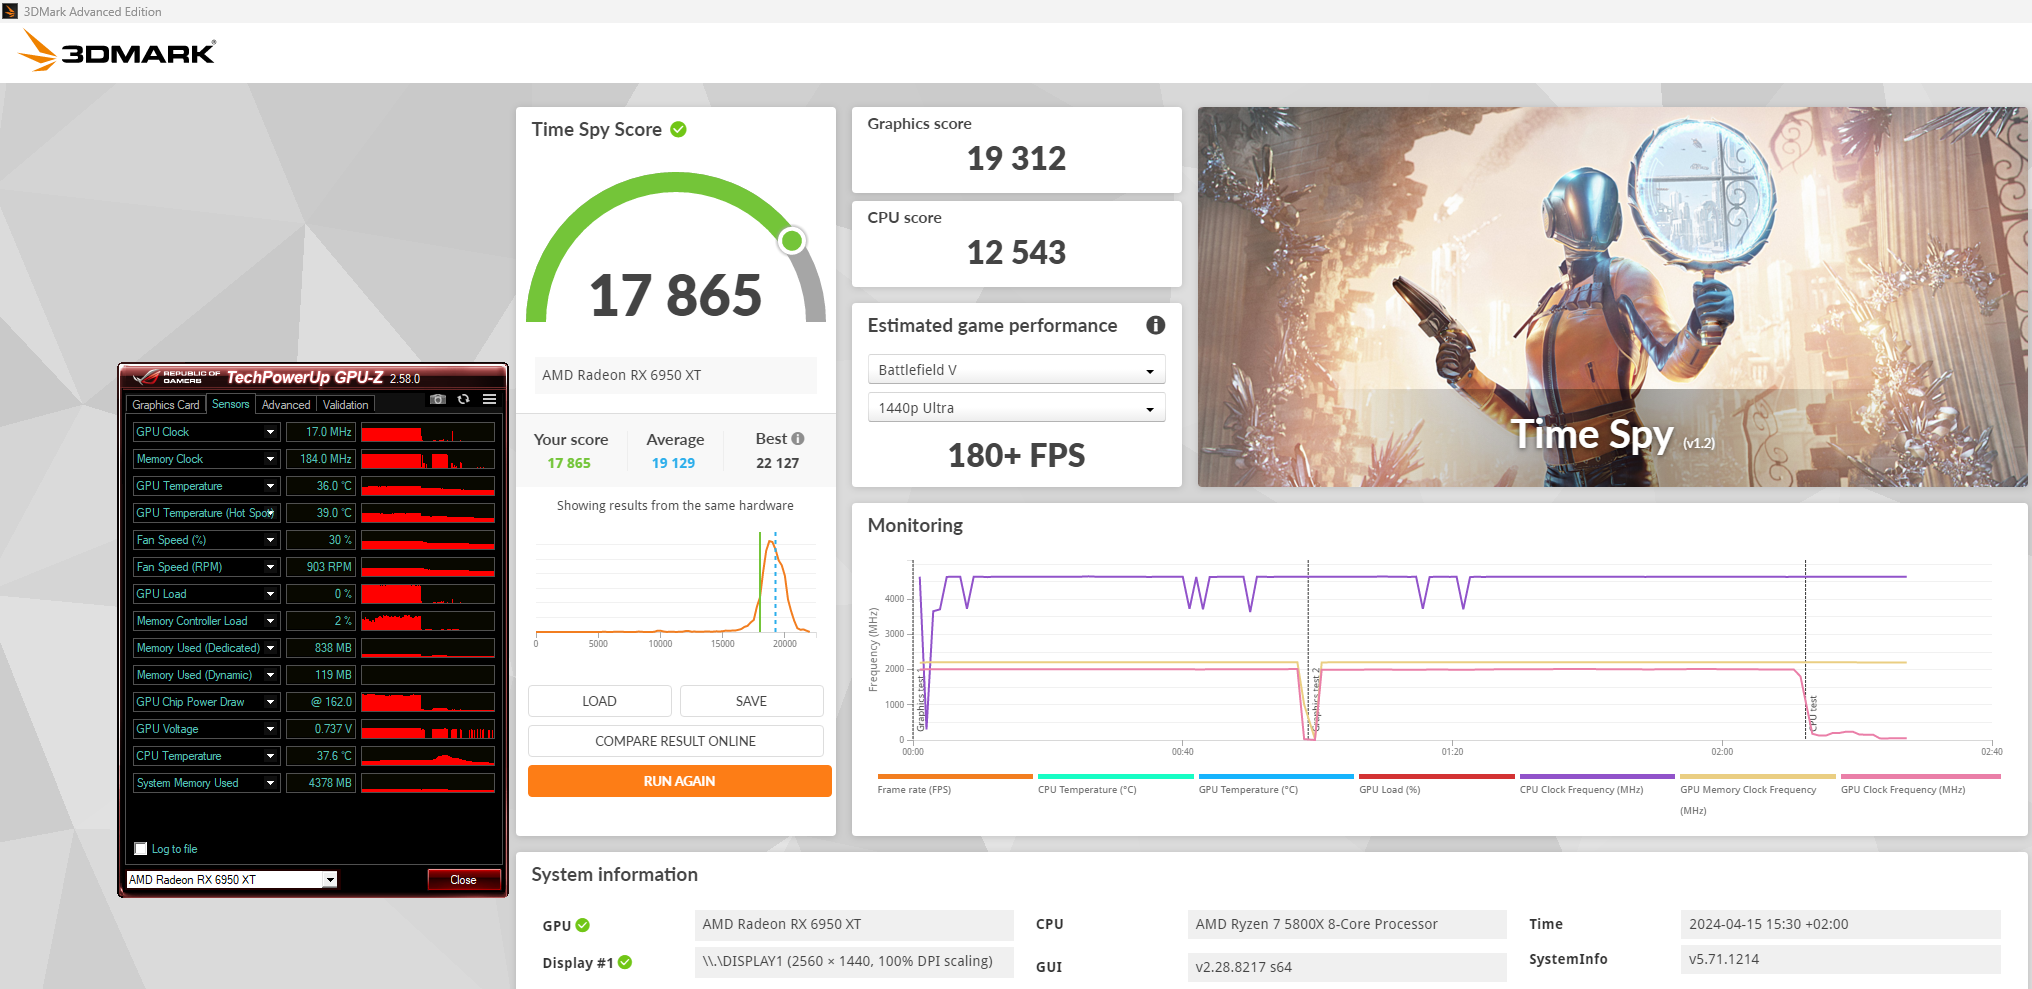Viewport: 2032px width, 989px height.
Task: Open the GPU Voltage sensor dropdown
Action: [x=270, y=729]
